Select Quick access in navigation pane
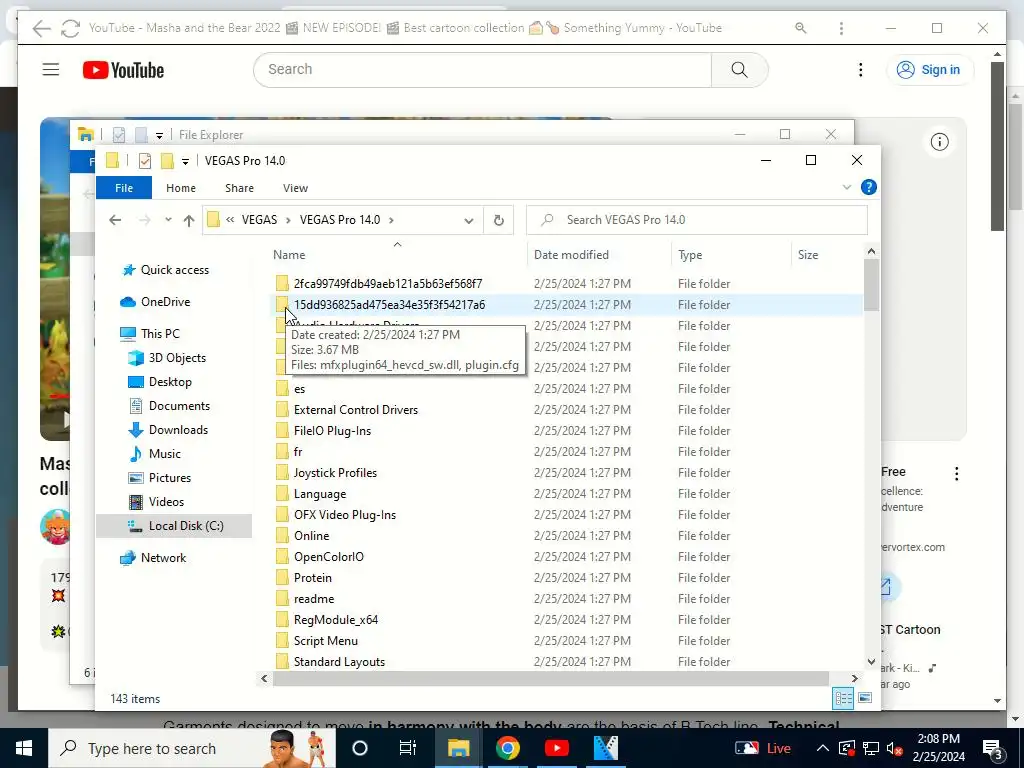This screenshot has height=768, width=1024. pyautogui.click(x=166, y=270)
